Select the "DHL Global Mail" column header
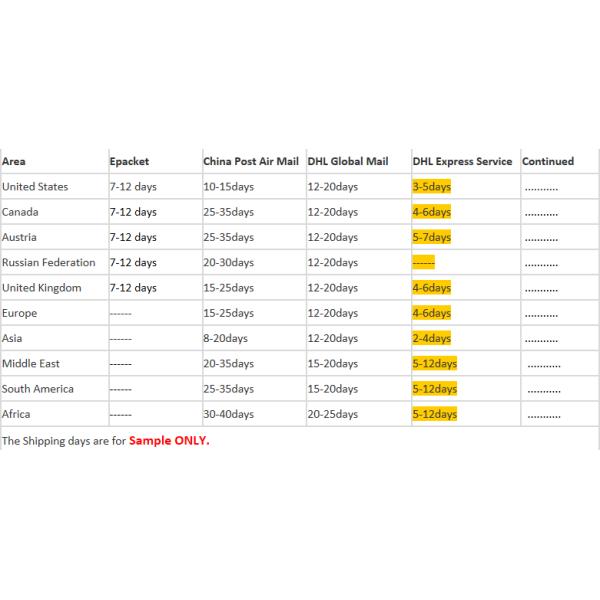 (x=346, y=161)
